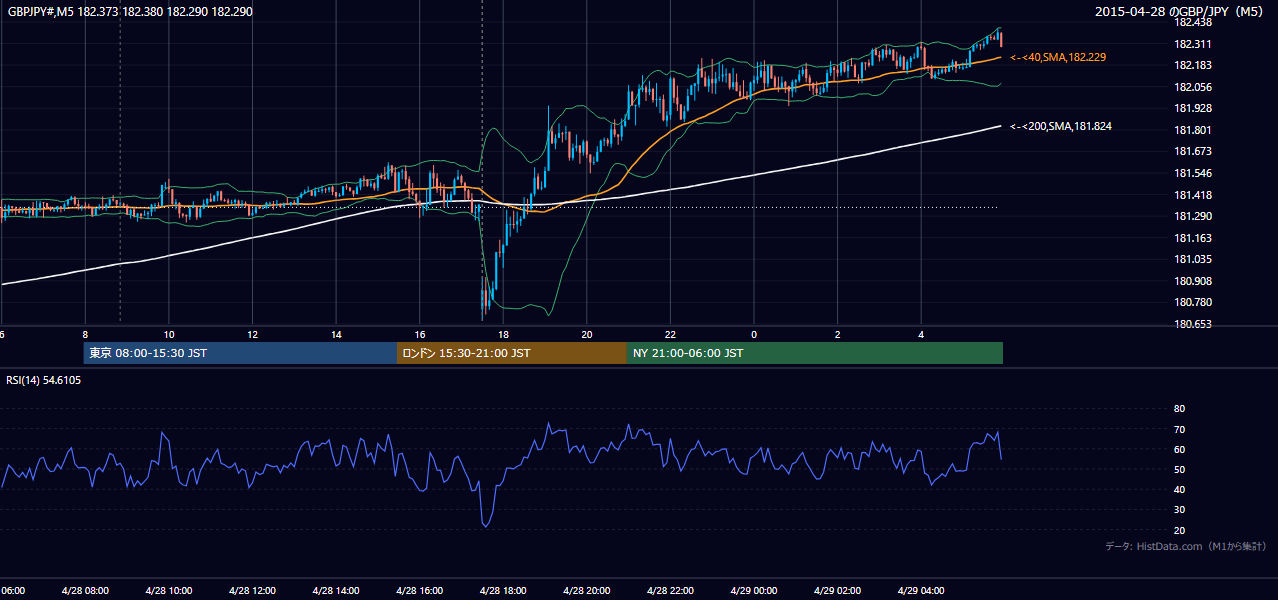Image resolution: width=1278 pixels, height=600 pixels.
Task: Click the 180.780 price axis value
Action: pyautogui.click(x=1192, y=302)
